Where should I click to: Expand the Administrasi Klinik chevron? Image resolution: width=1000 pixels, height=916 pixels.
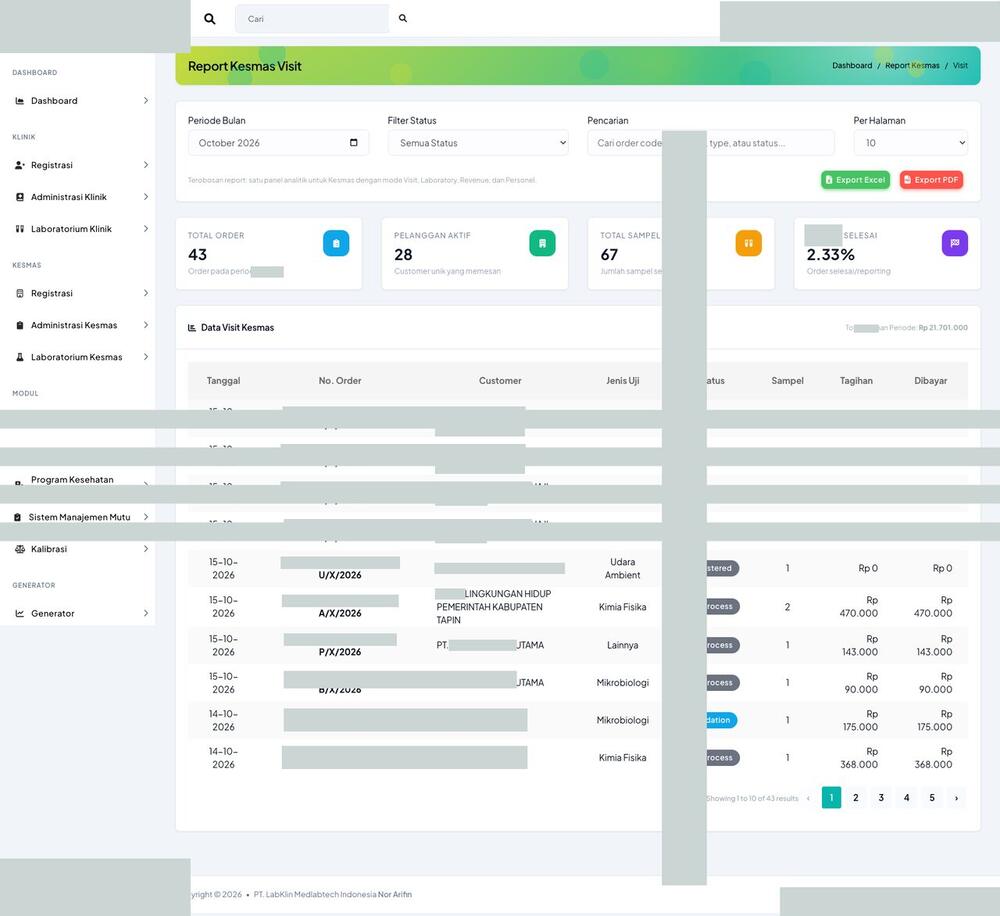point(146,197)
